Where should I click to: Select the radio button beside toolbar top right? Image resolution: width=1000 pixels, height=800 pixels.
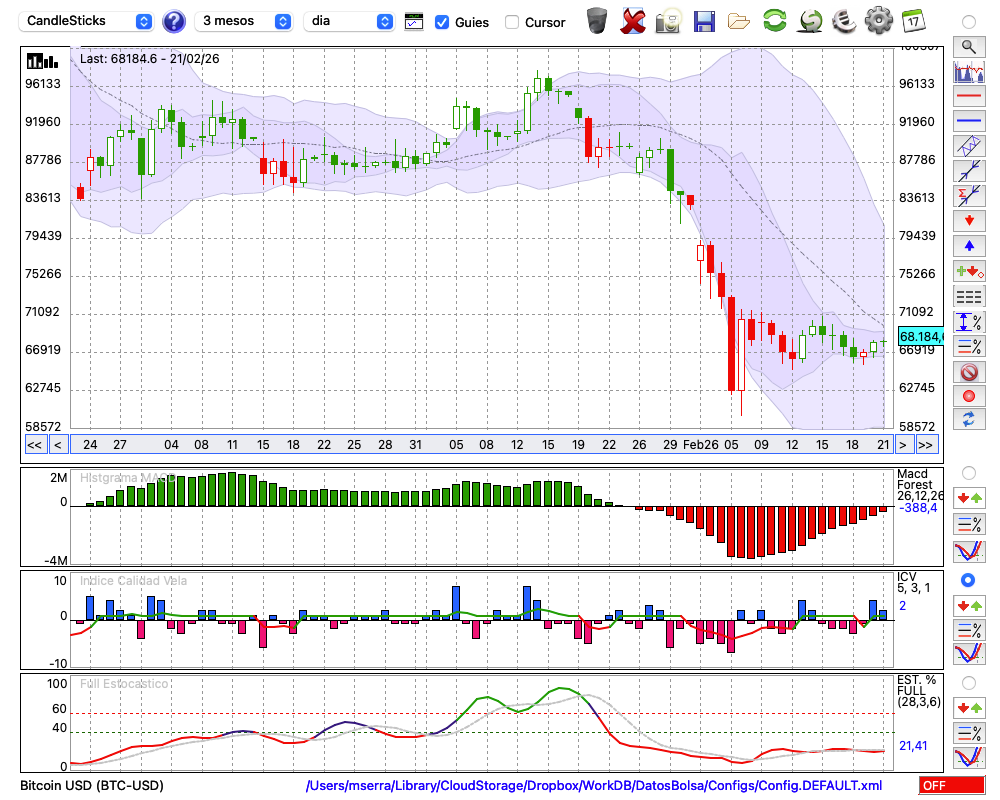point(969,22)
